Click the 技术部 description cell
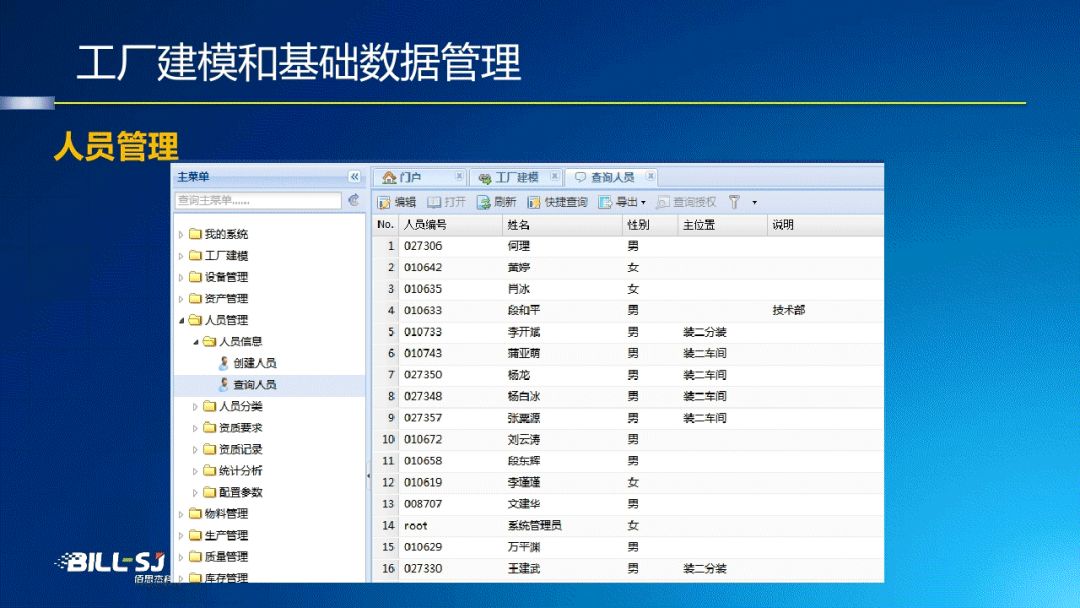Screen dimensions: 1080x608 point(789,311)
